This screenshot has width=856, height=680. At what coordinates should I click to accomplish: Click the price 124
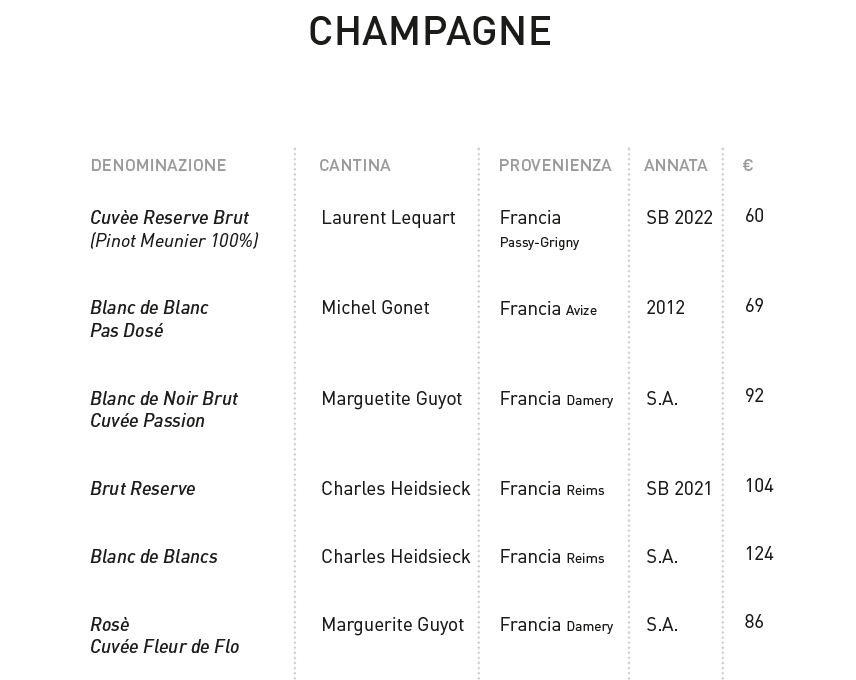point(759,553)
